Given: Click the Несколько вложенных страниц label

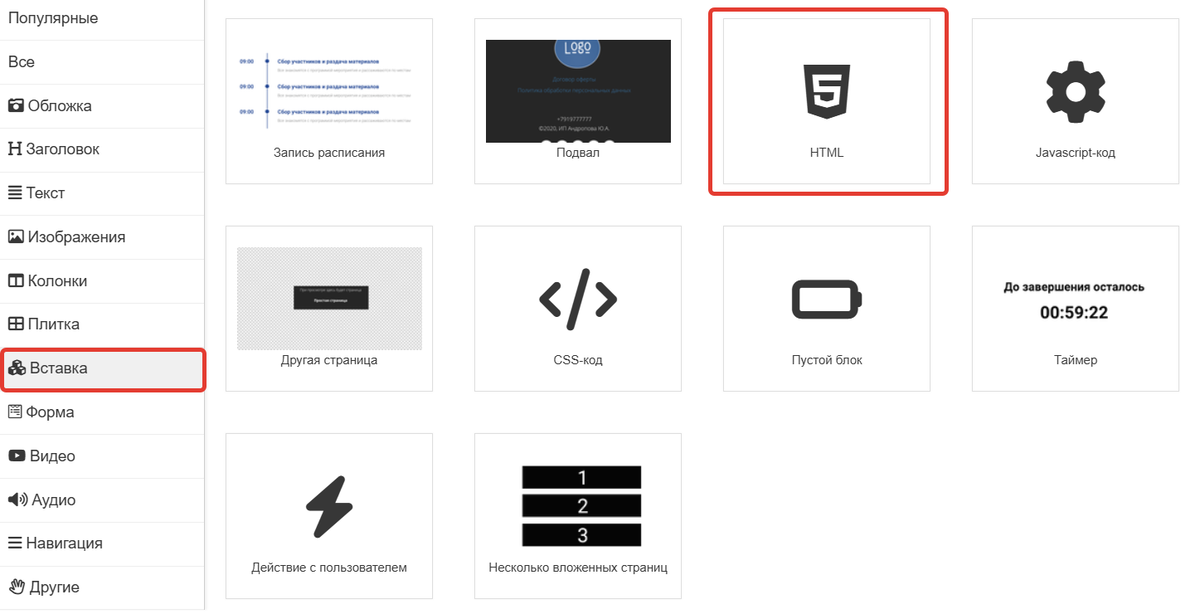Looking at the screenshot, I should (x=578, y=568).
